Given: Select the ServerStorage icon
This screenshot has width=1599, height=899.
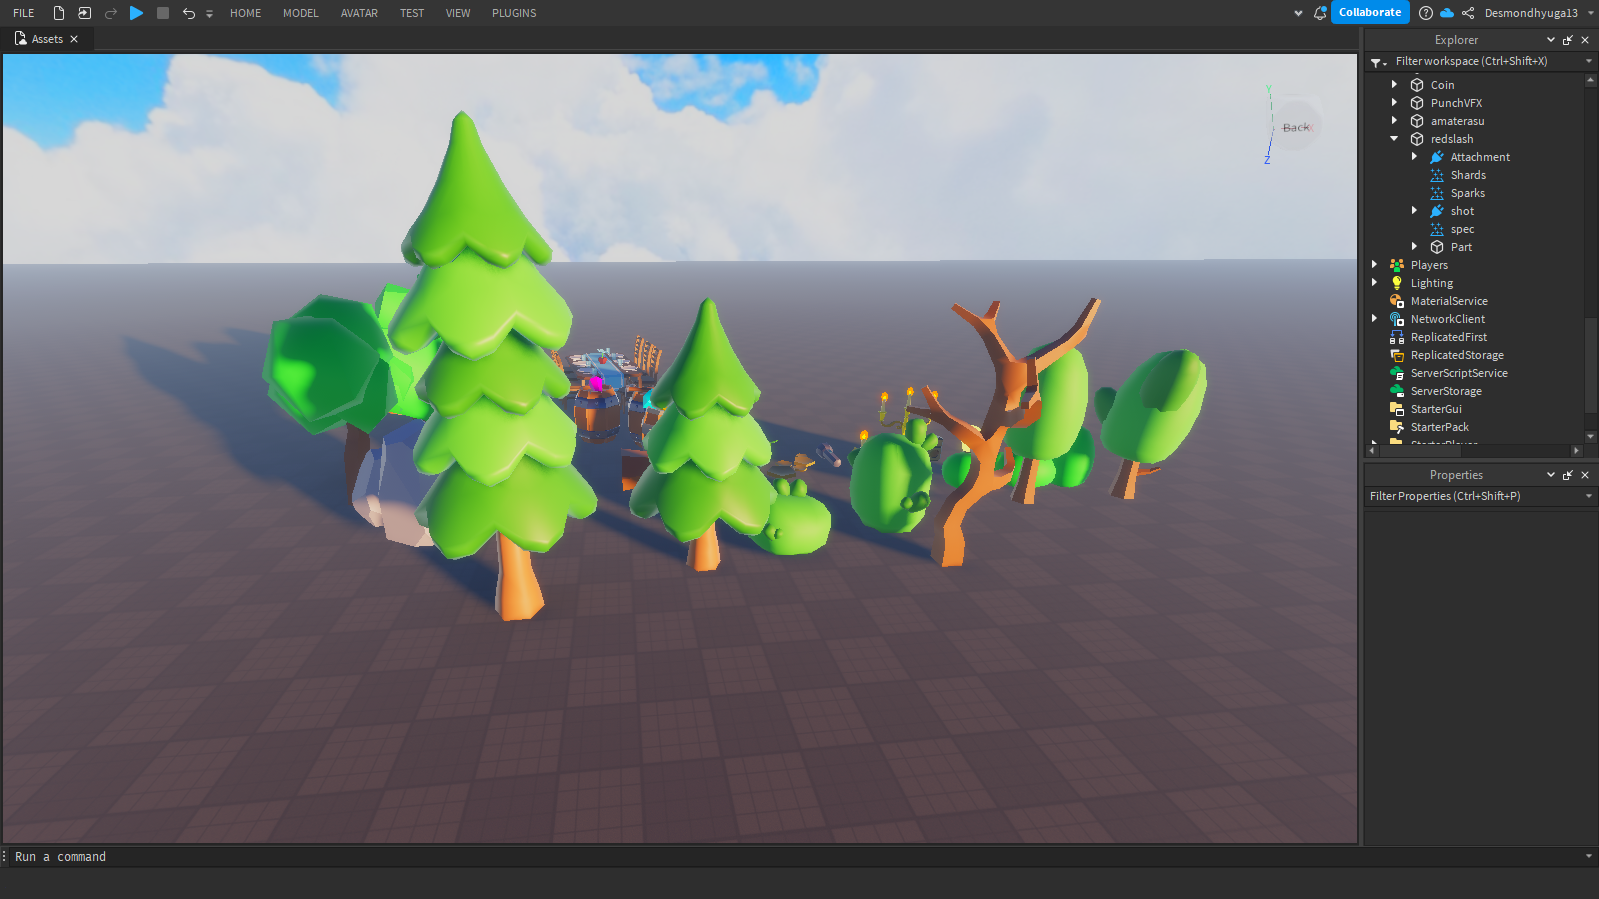Looking at the screenshot, I should (1397, 391).
